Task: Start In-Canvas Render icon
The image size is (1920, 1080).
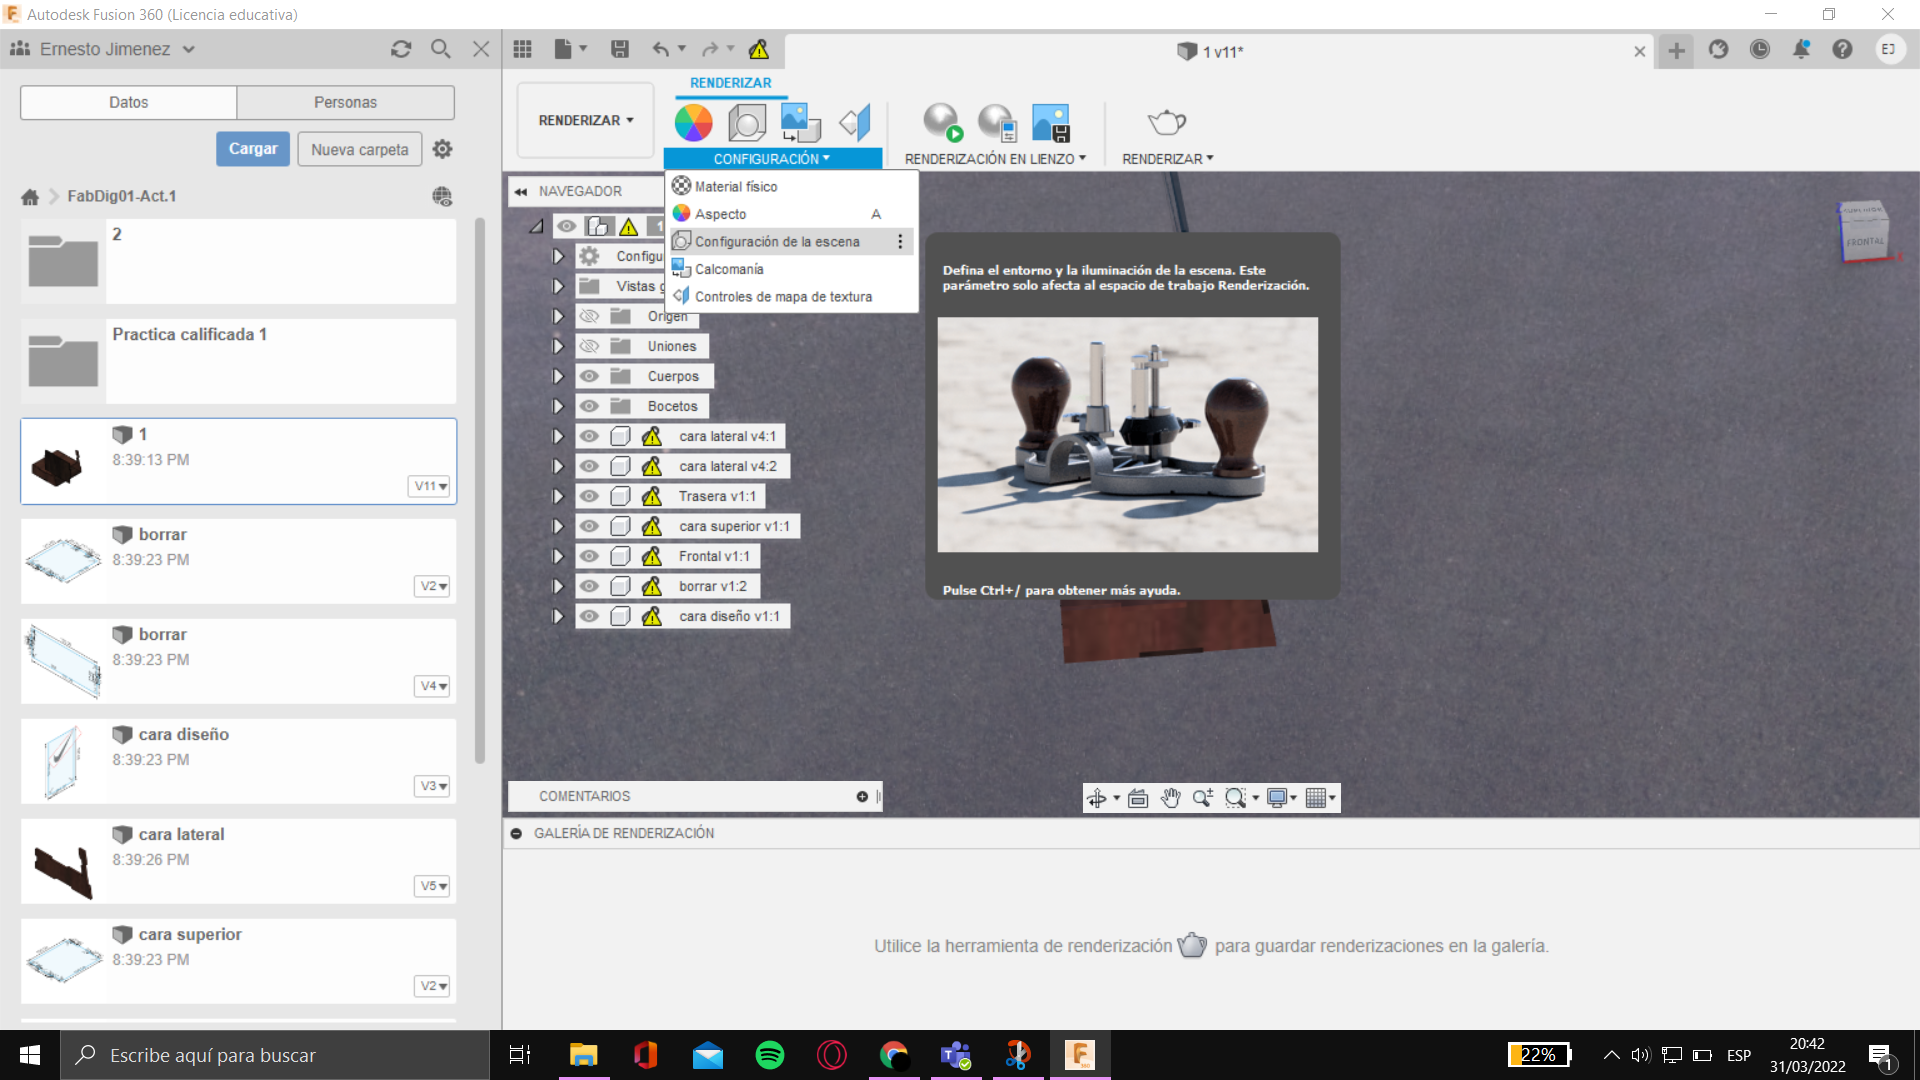Action: coord(941,122)
